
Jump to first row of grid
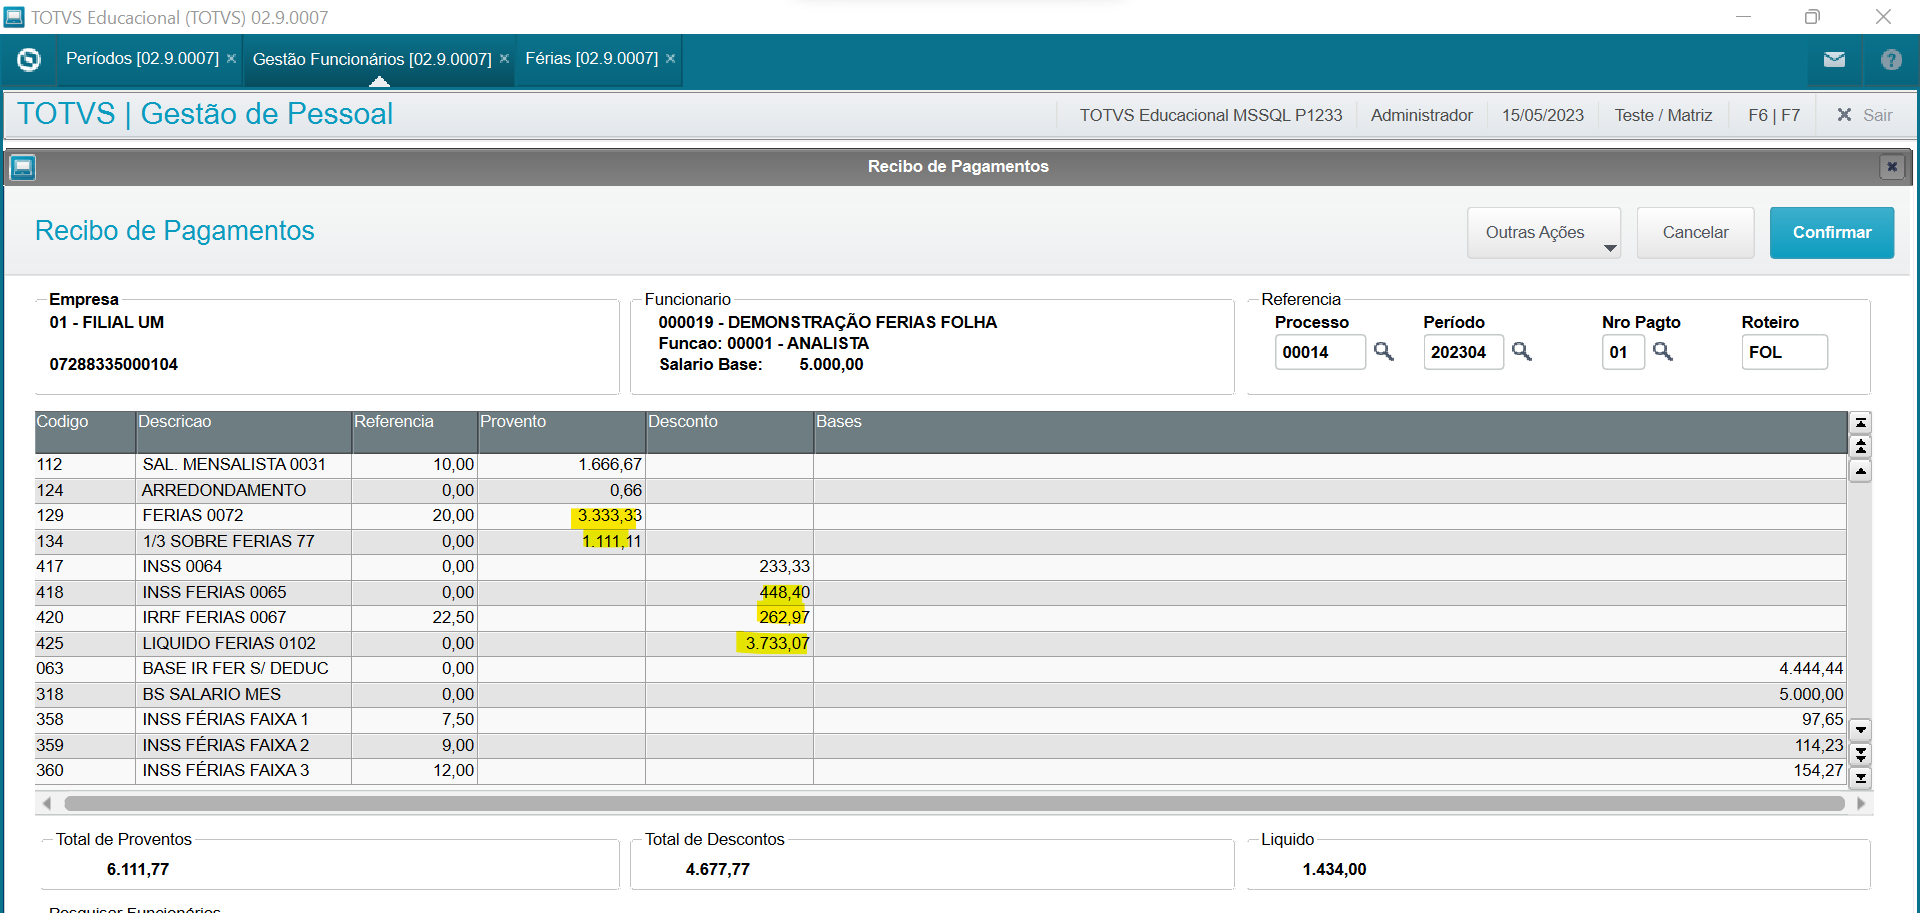(1861, 423)
